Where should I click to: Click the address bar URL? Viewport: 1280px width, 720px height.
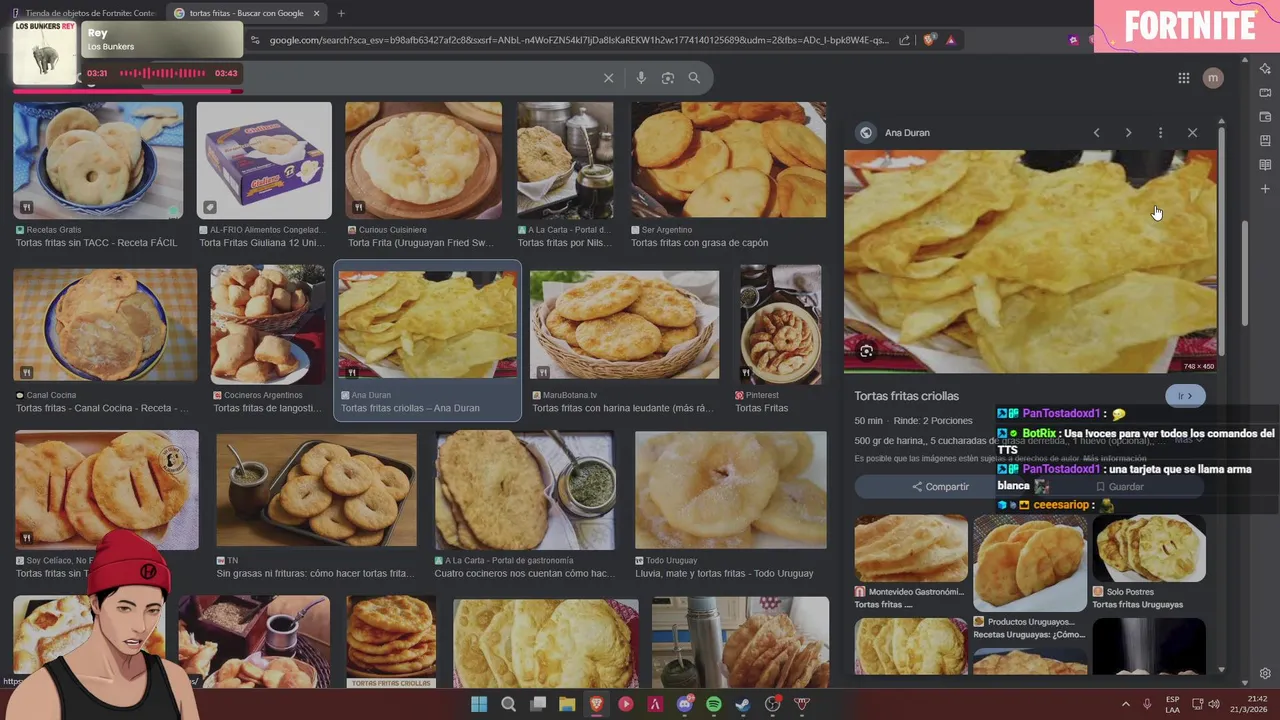578,40
